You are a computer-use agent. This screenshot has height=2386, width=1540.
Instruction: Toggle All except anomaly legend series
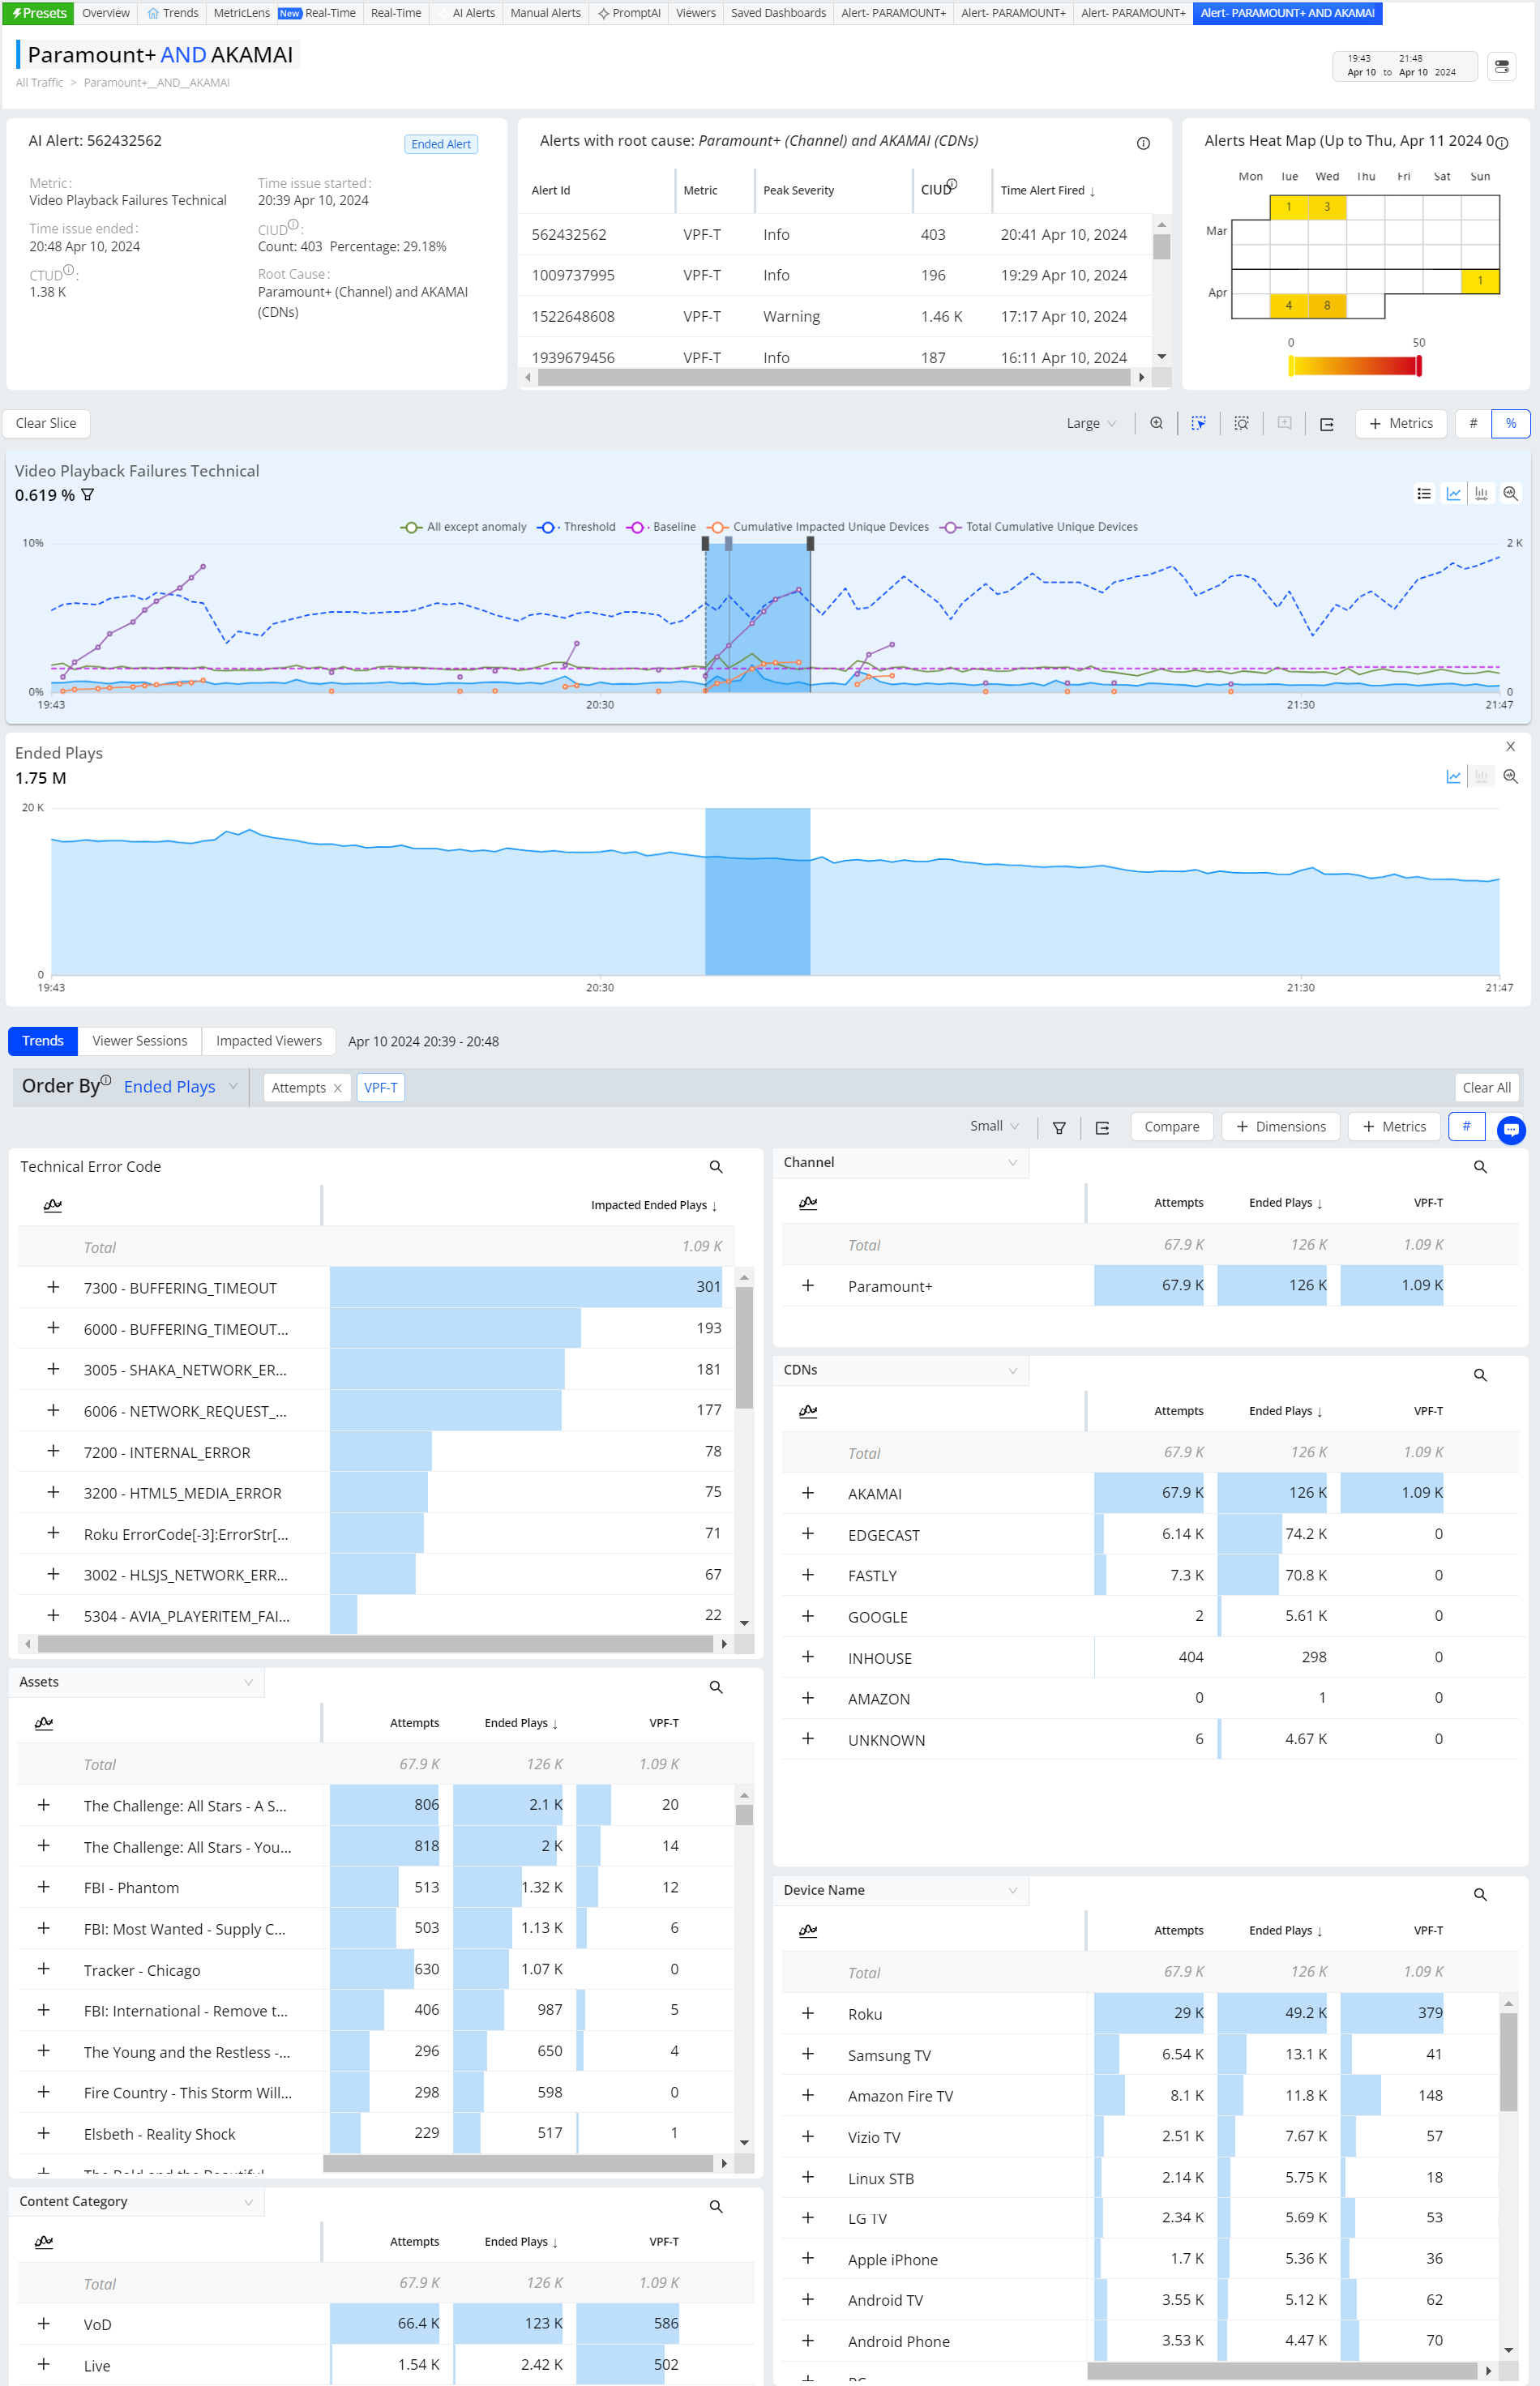[x=464, y=527]
